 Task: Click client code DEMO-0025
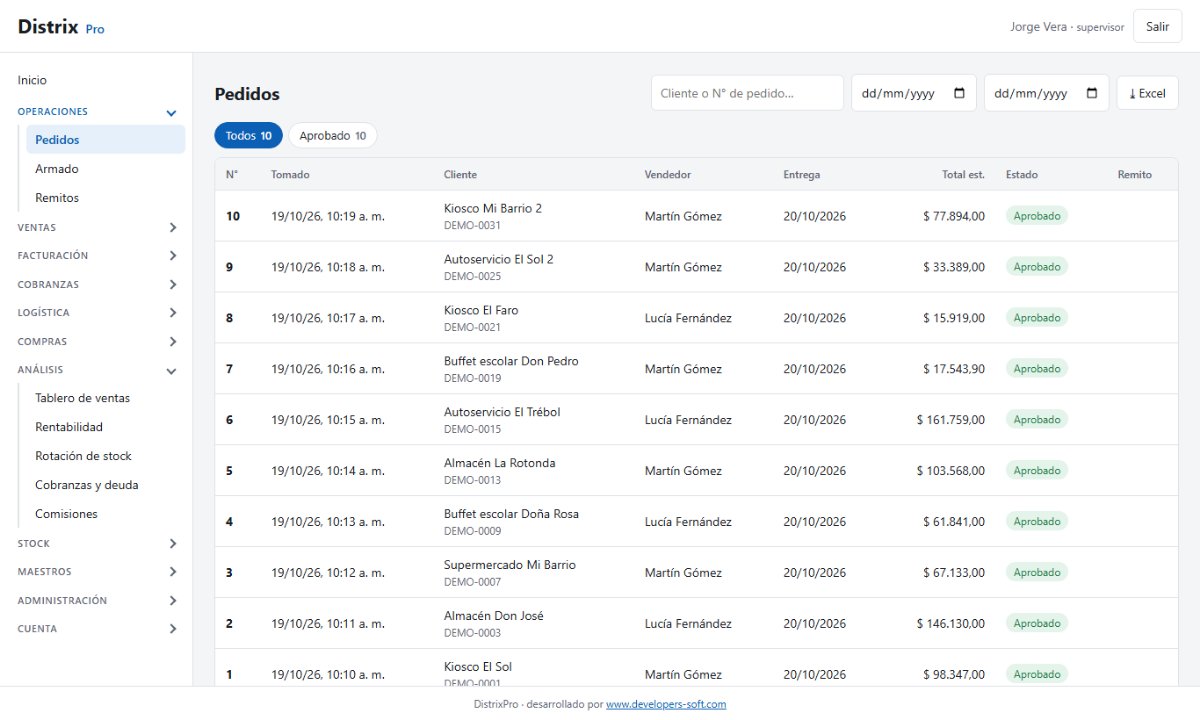473,277
